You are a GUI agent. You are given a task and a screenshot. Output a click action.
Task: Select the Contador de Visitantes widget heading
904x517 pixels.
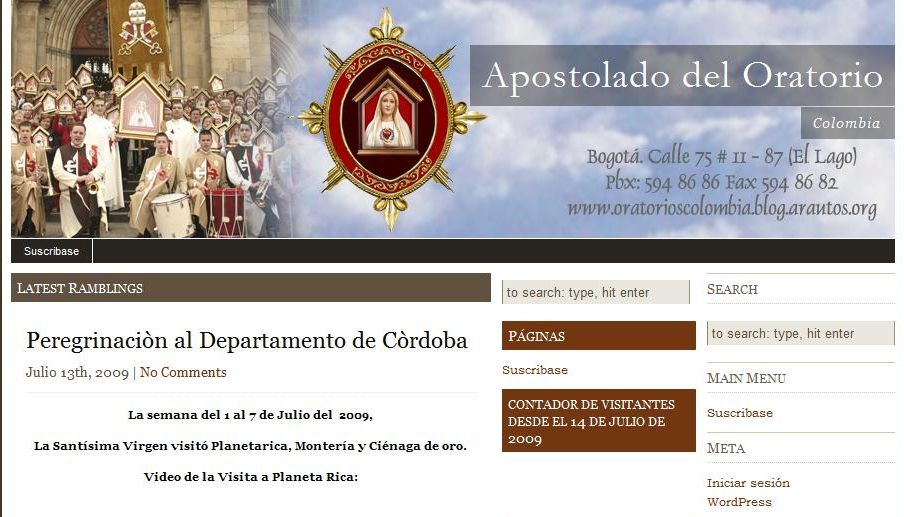coord(598,421)
